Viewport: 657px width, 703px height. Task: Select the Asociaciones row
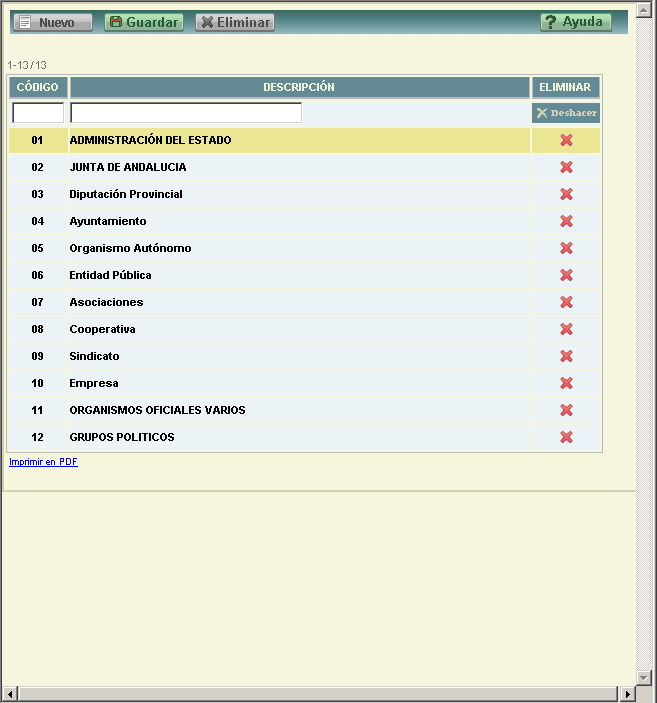[106, 302]
